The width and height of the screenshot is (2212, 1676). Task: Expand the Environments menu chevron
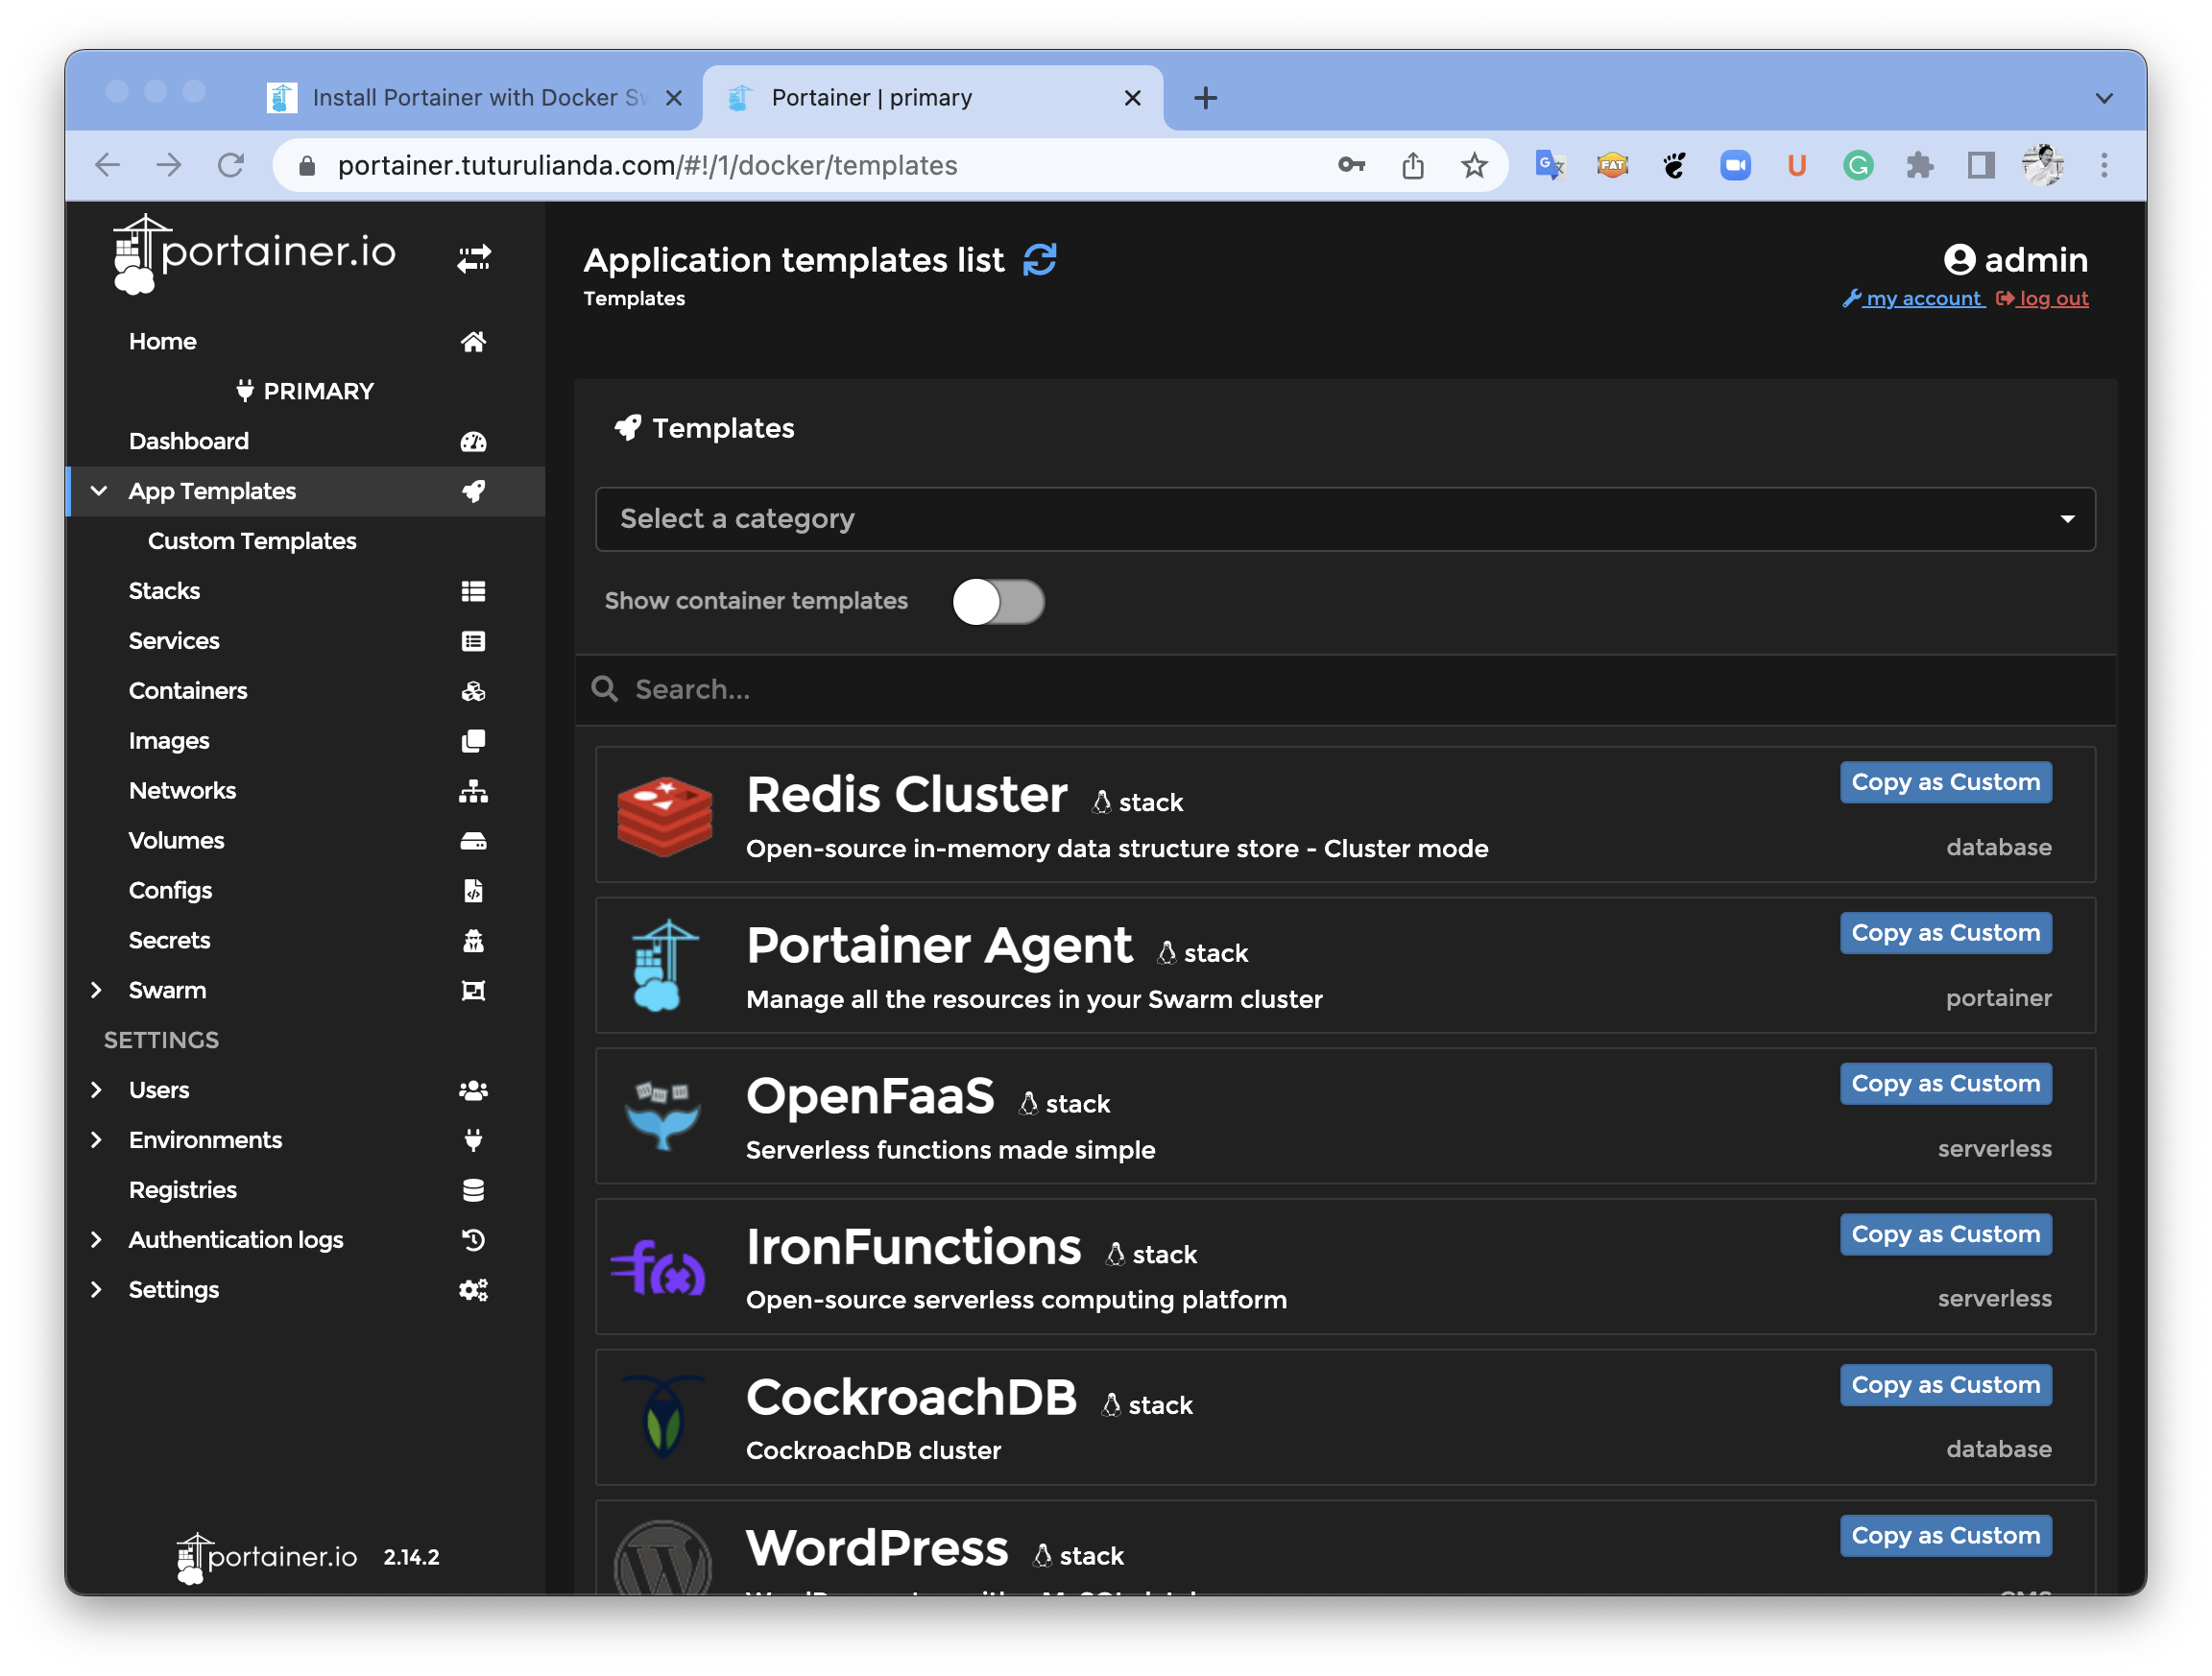(x=96, y=1140)
